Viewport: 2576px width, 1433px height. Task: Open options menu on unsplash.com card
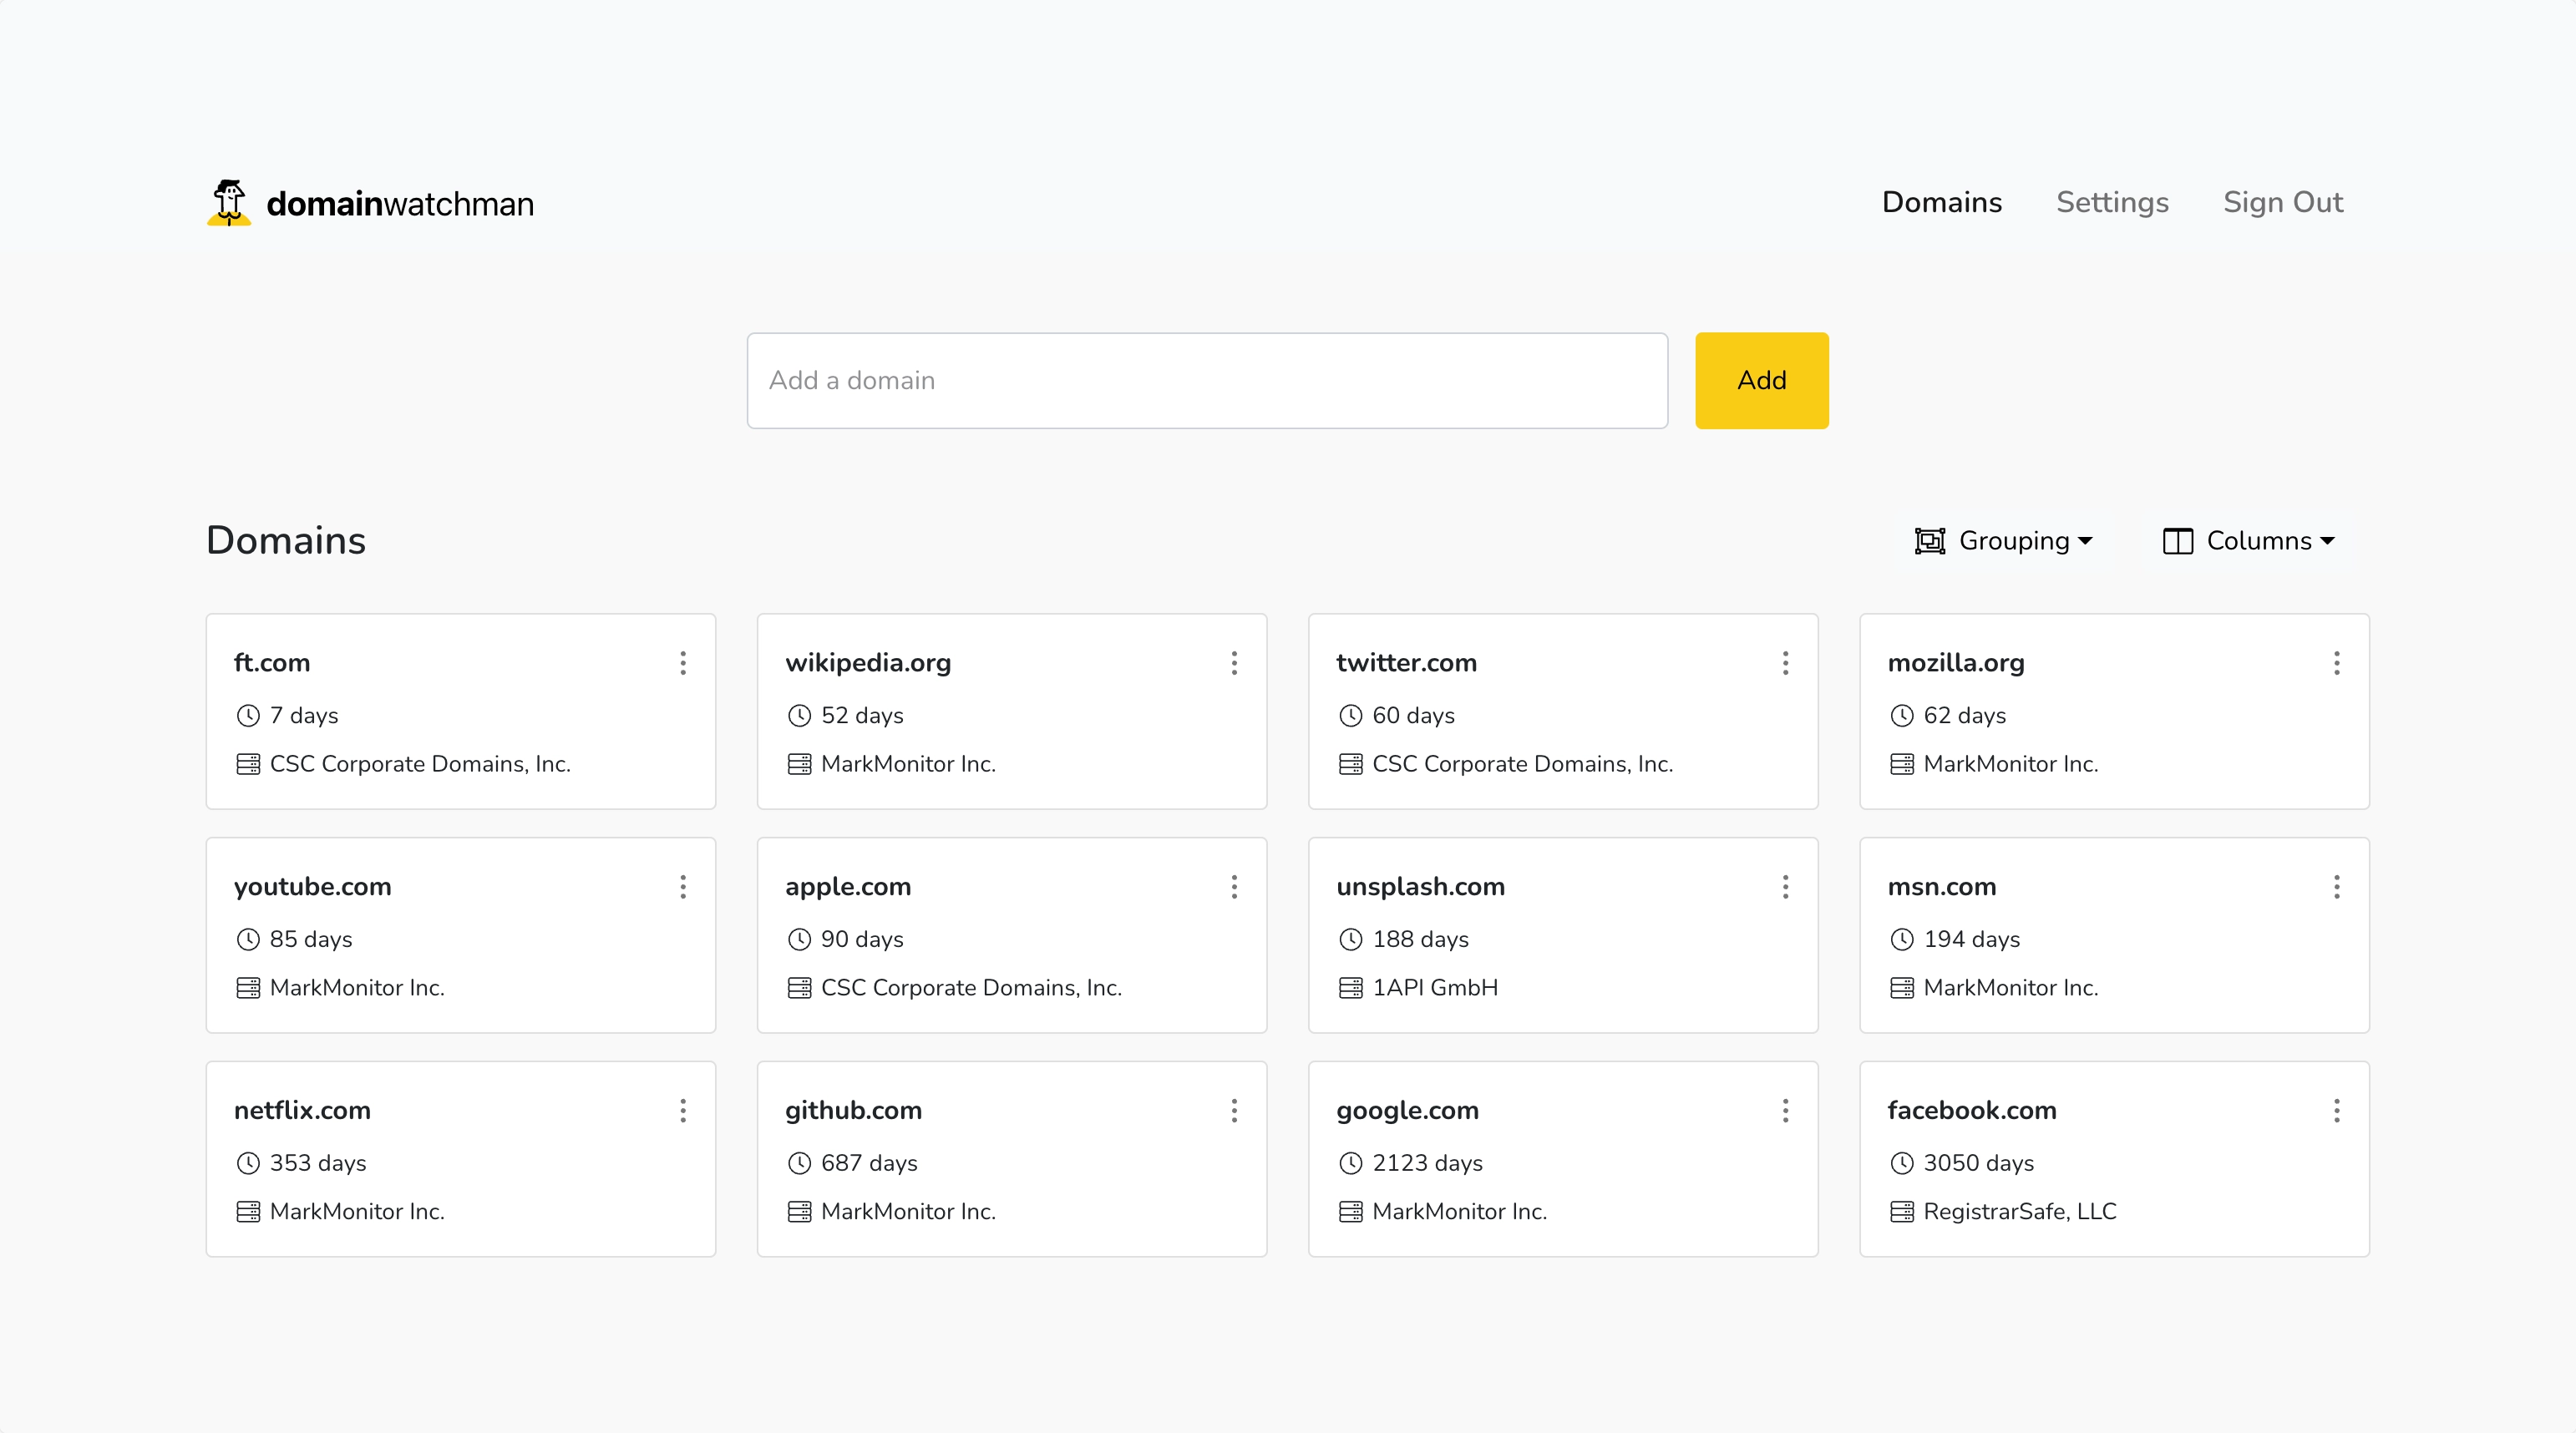[x=1786, y=887]
